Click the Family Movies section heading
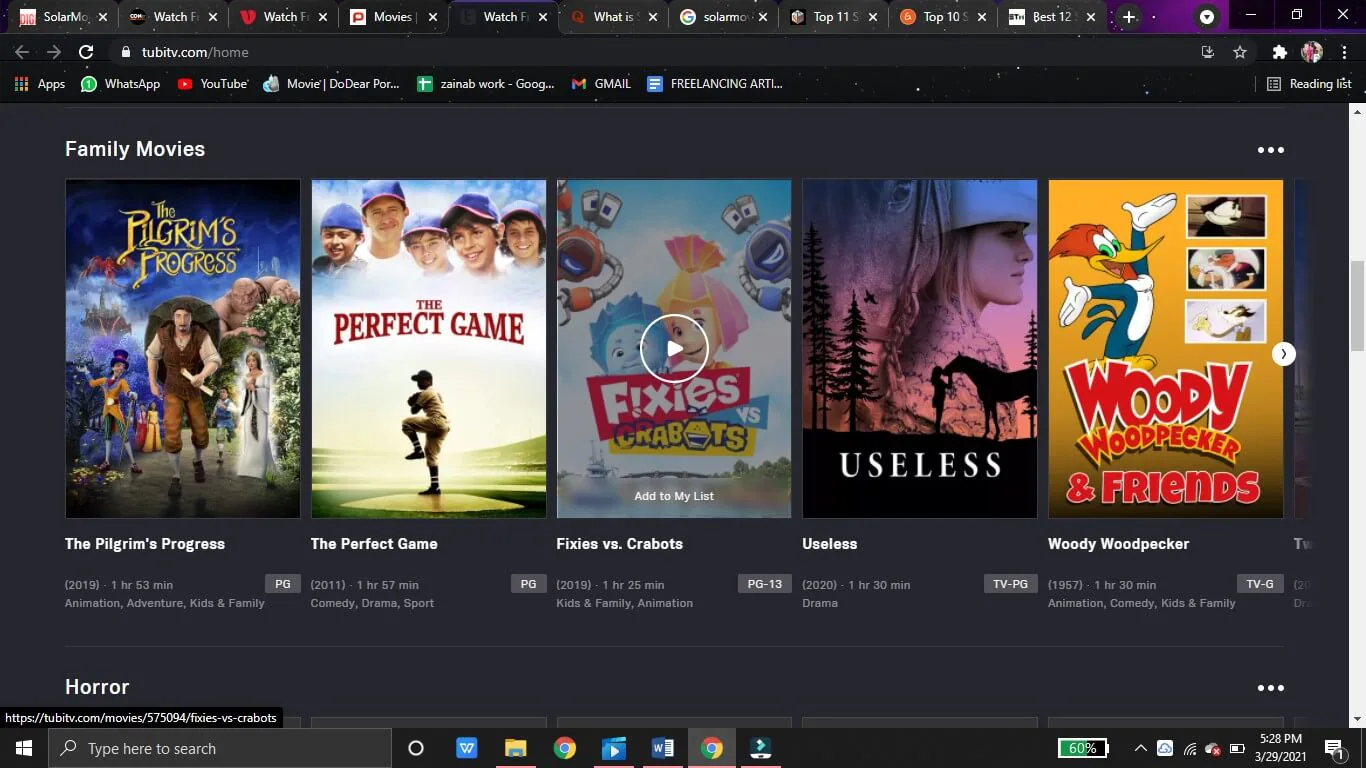This screenshot has width=1366, height=768. coord(135,149)
